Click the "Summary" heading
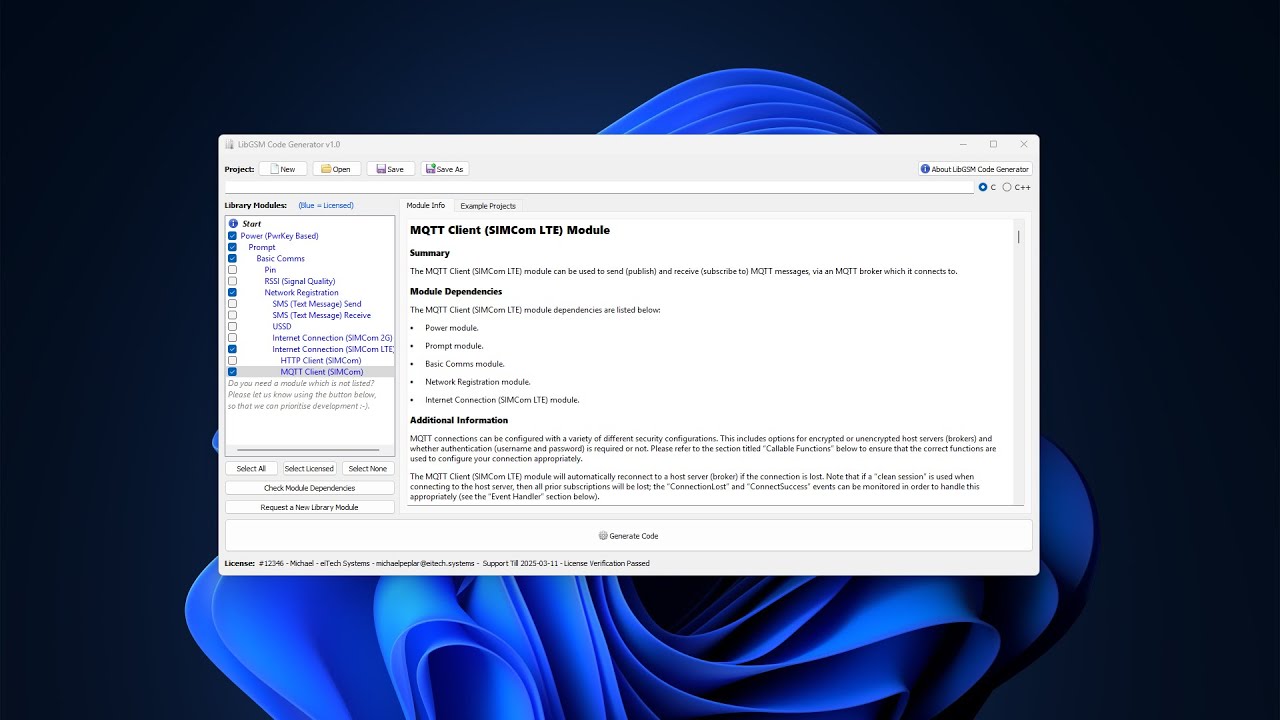The width and height of the screenshot is (1280, 720). 430,253
